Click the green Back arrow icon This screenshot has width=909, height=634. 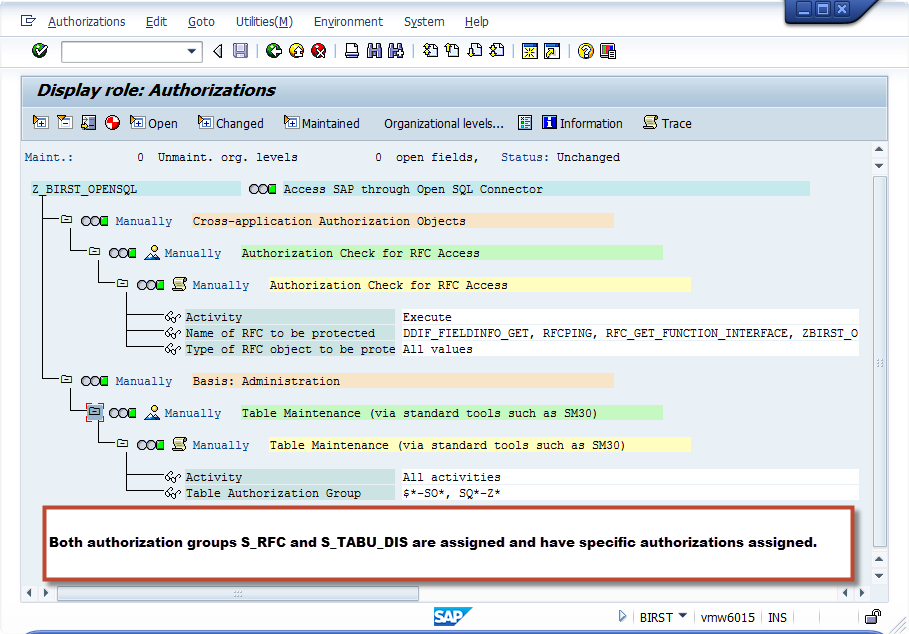(x=274, y=51)
